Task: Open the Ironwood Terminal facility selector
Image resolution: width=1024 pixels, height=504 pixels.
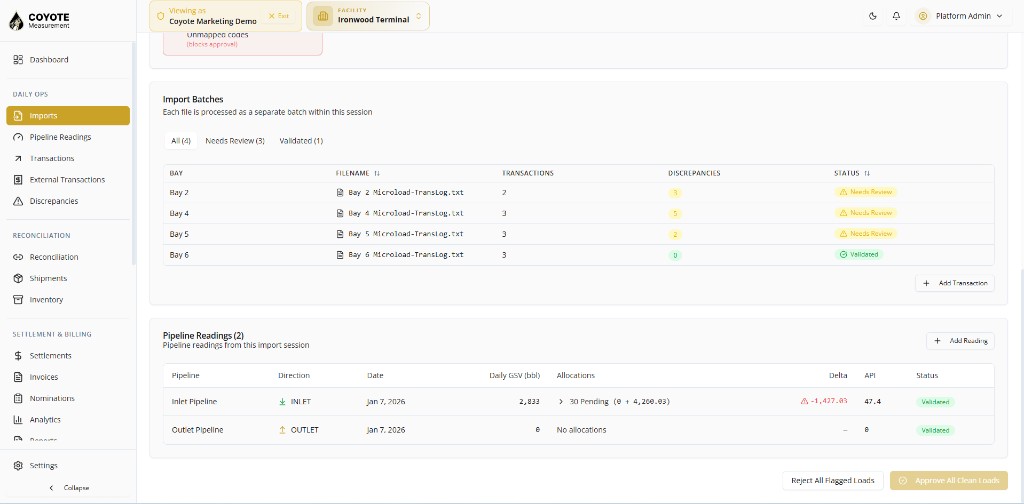Action: click(x=368, y=16)
